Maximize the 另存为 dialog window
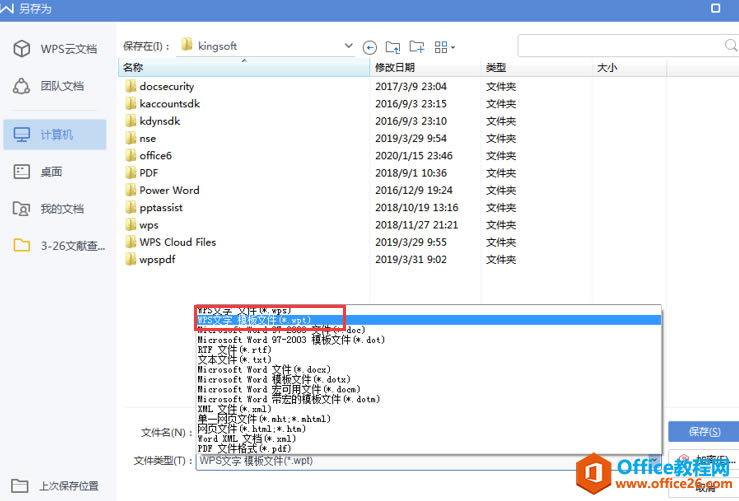Viewport: 739px width, 501px height. point(715,8)
